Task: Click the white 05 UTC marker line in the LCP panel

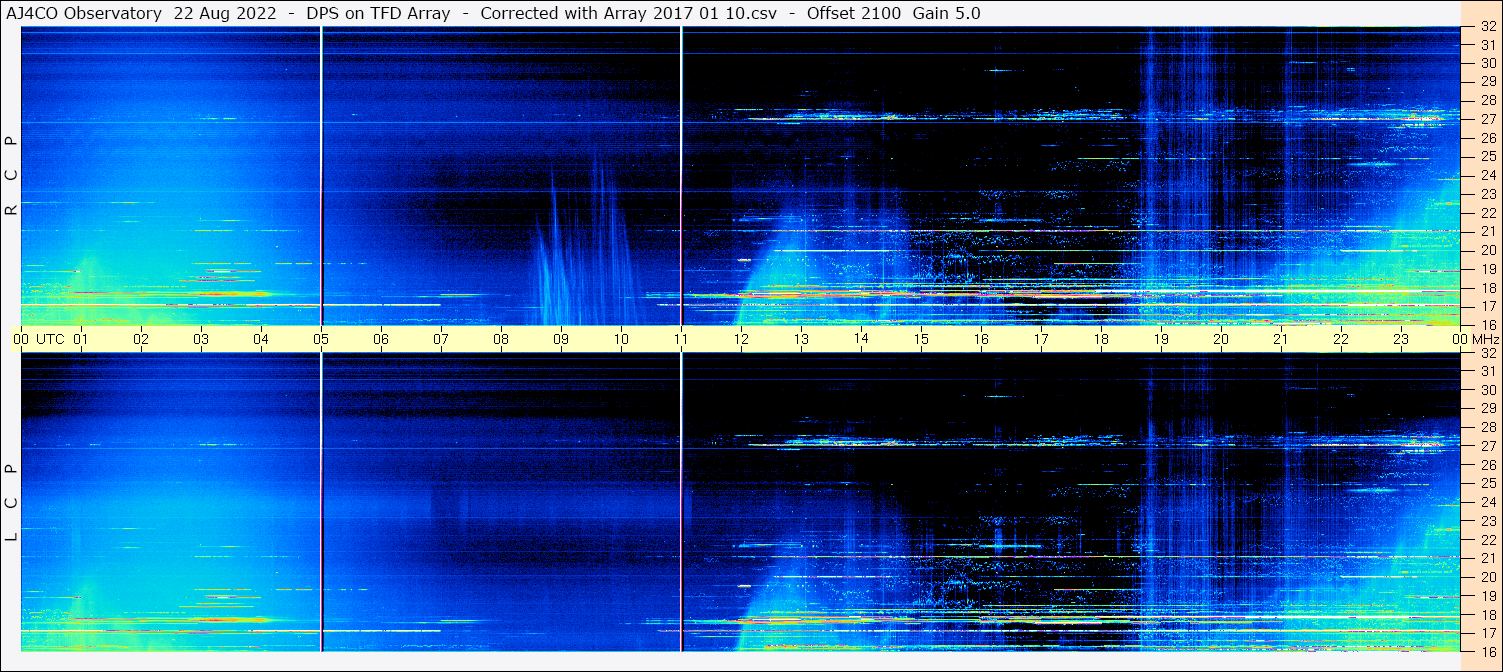Action: click(321, 502)
